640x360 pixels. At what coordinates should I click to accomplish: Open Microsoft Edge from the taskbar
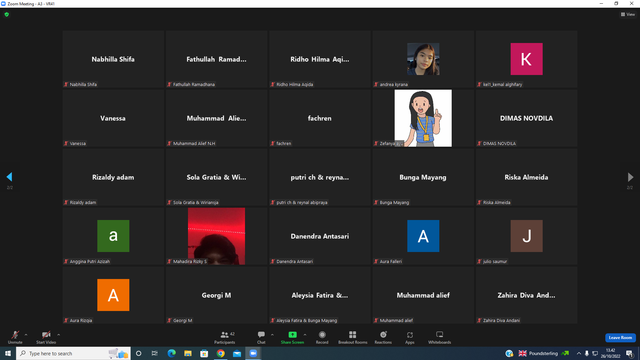pos(171,353)
